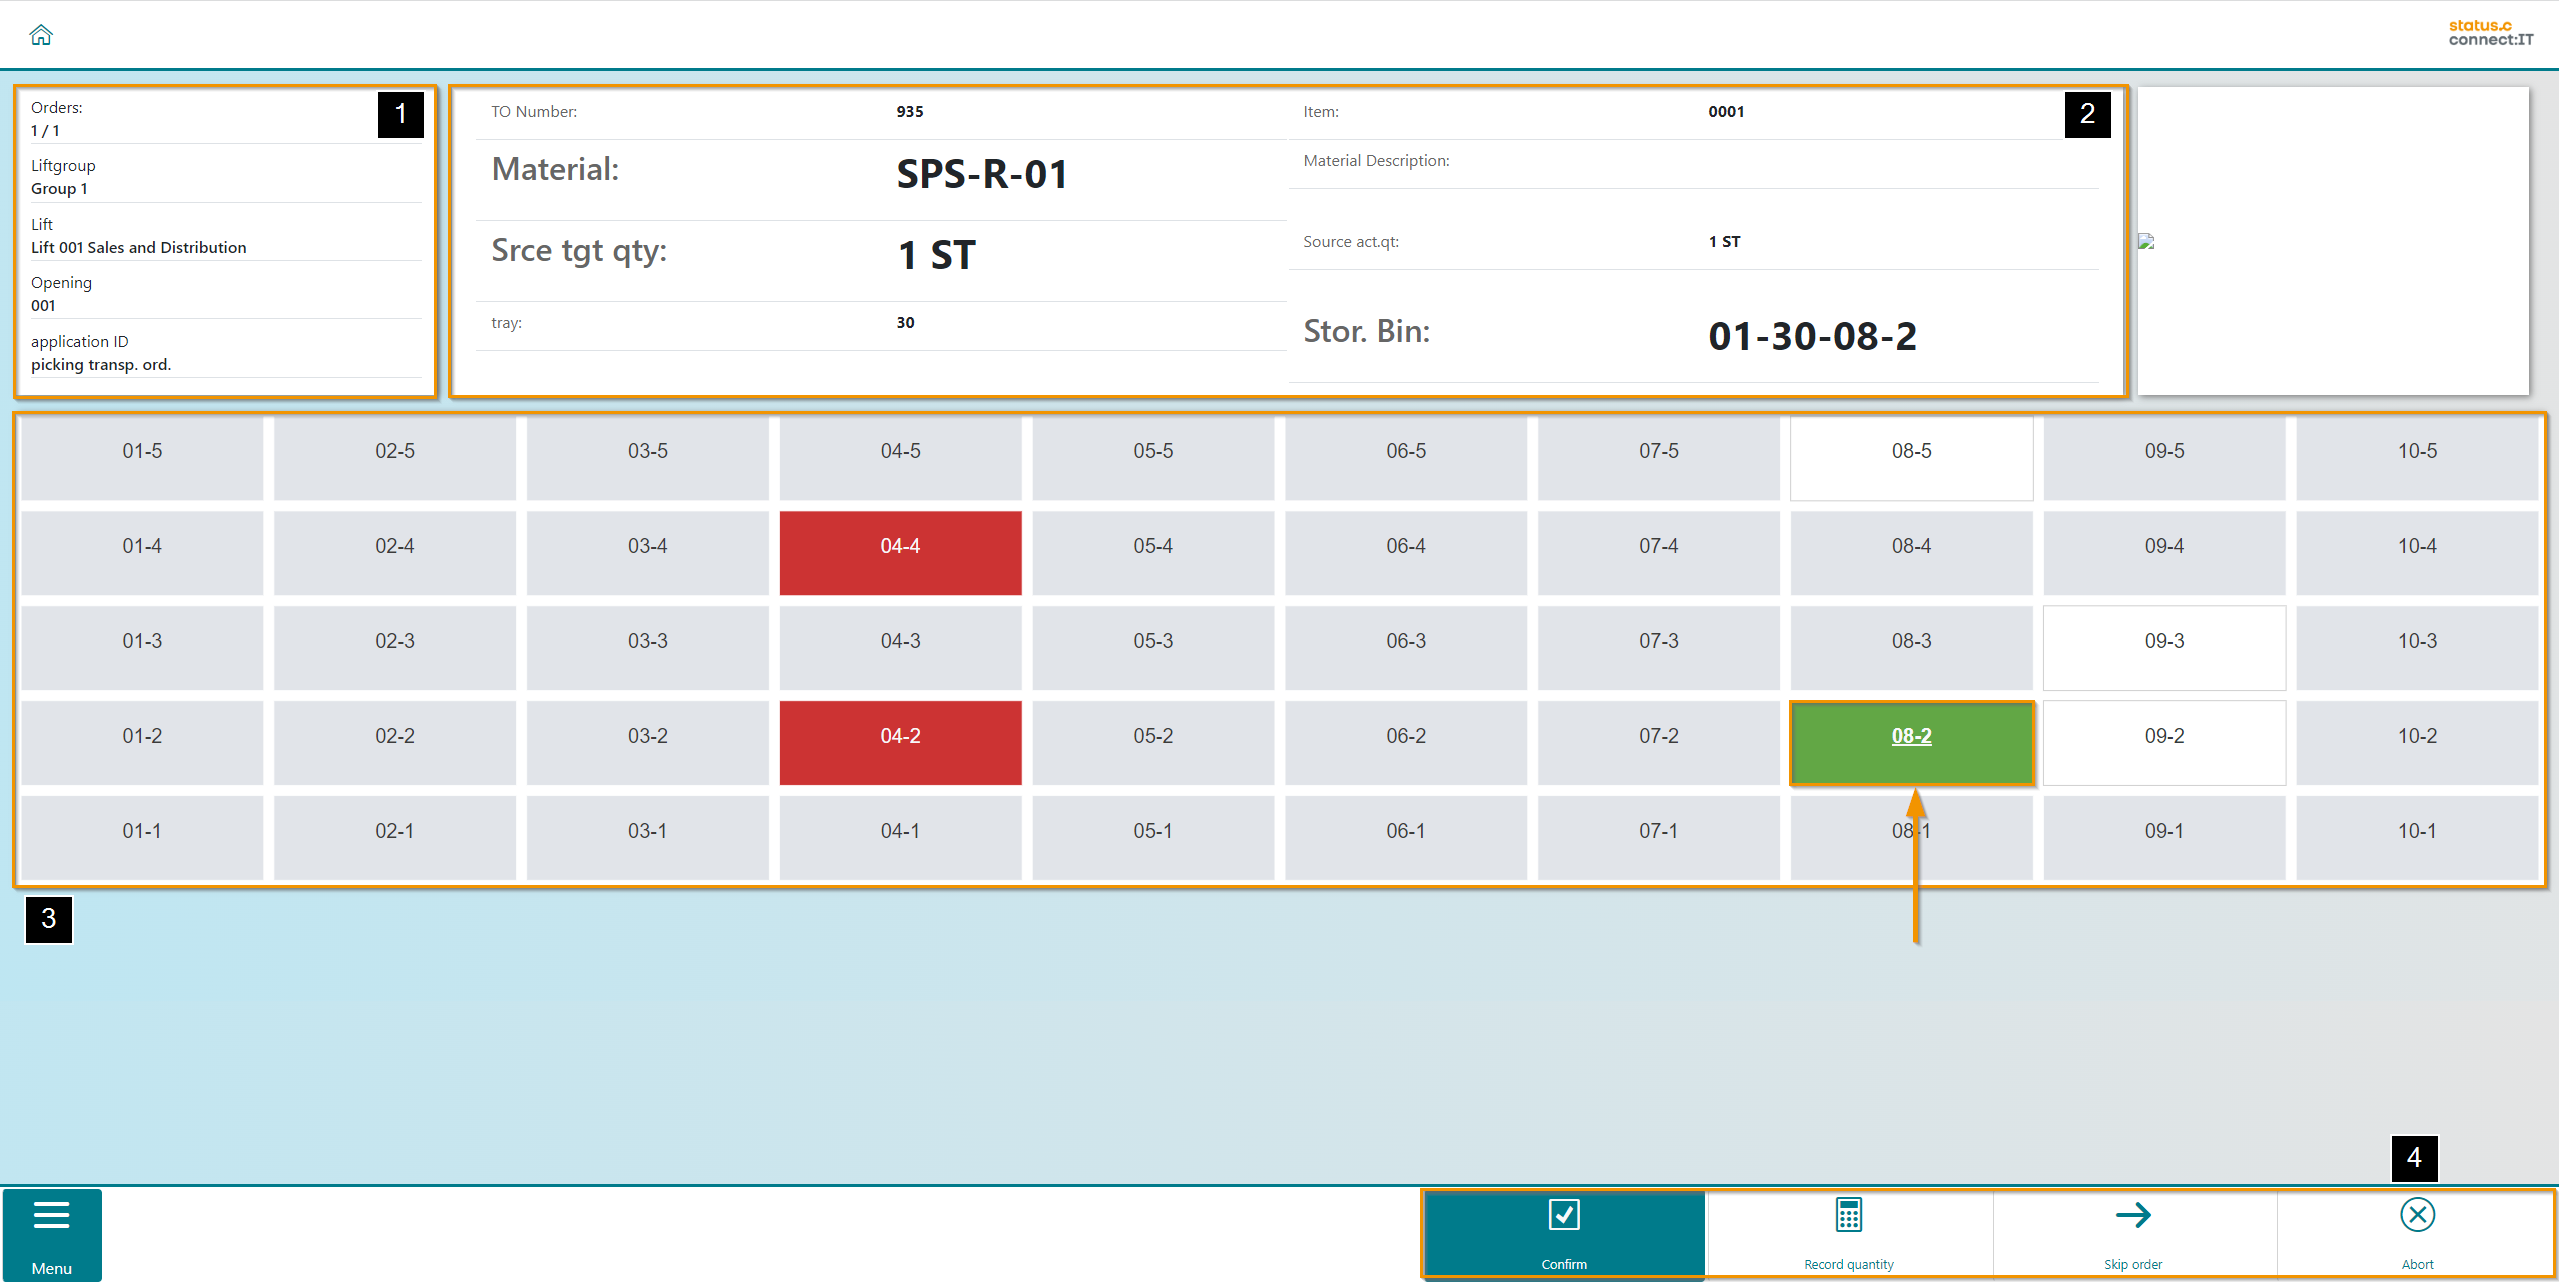Select red bin cell 04-4
This screenshot has height=1282, width=2559.
coord(900,552)
